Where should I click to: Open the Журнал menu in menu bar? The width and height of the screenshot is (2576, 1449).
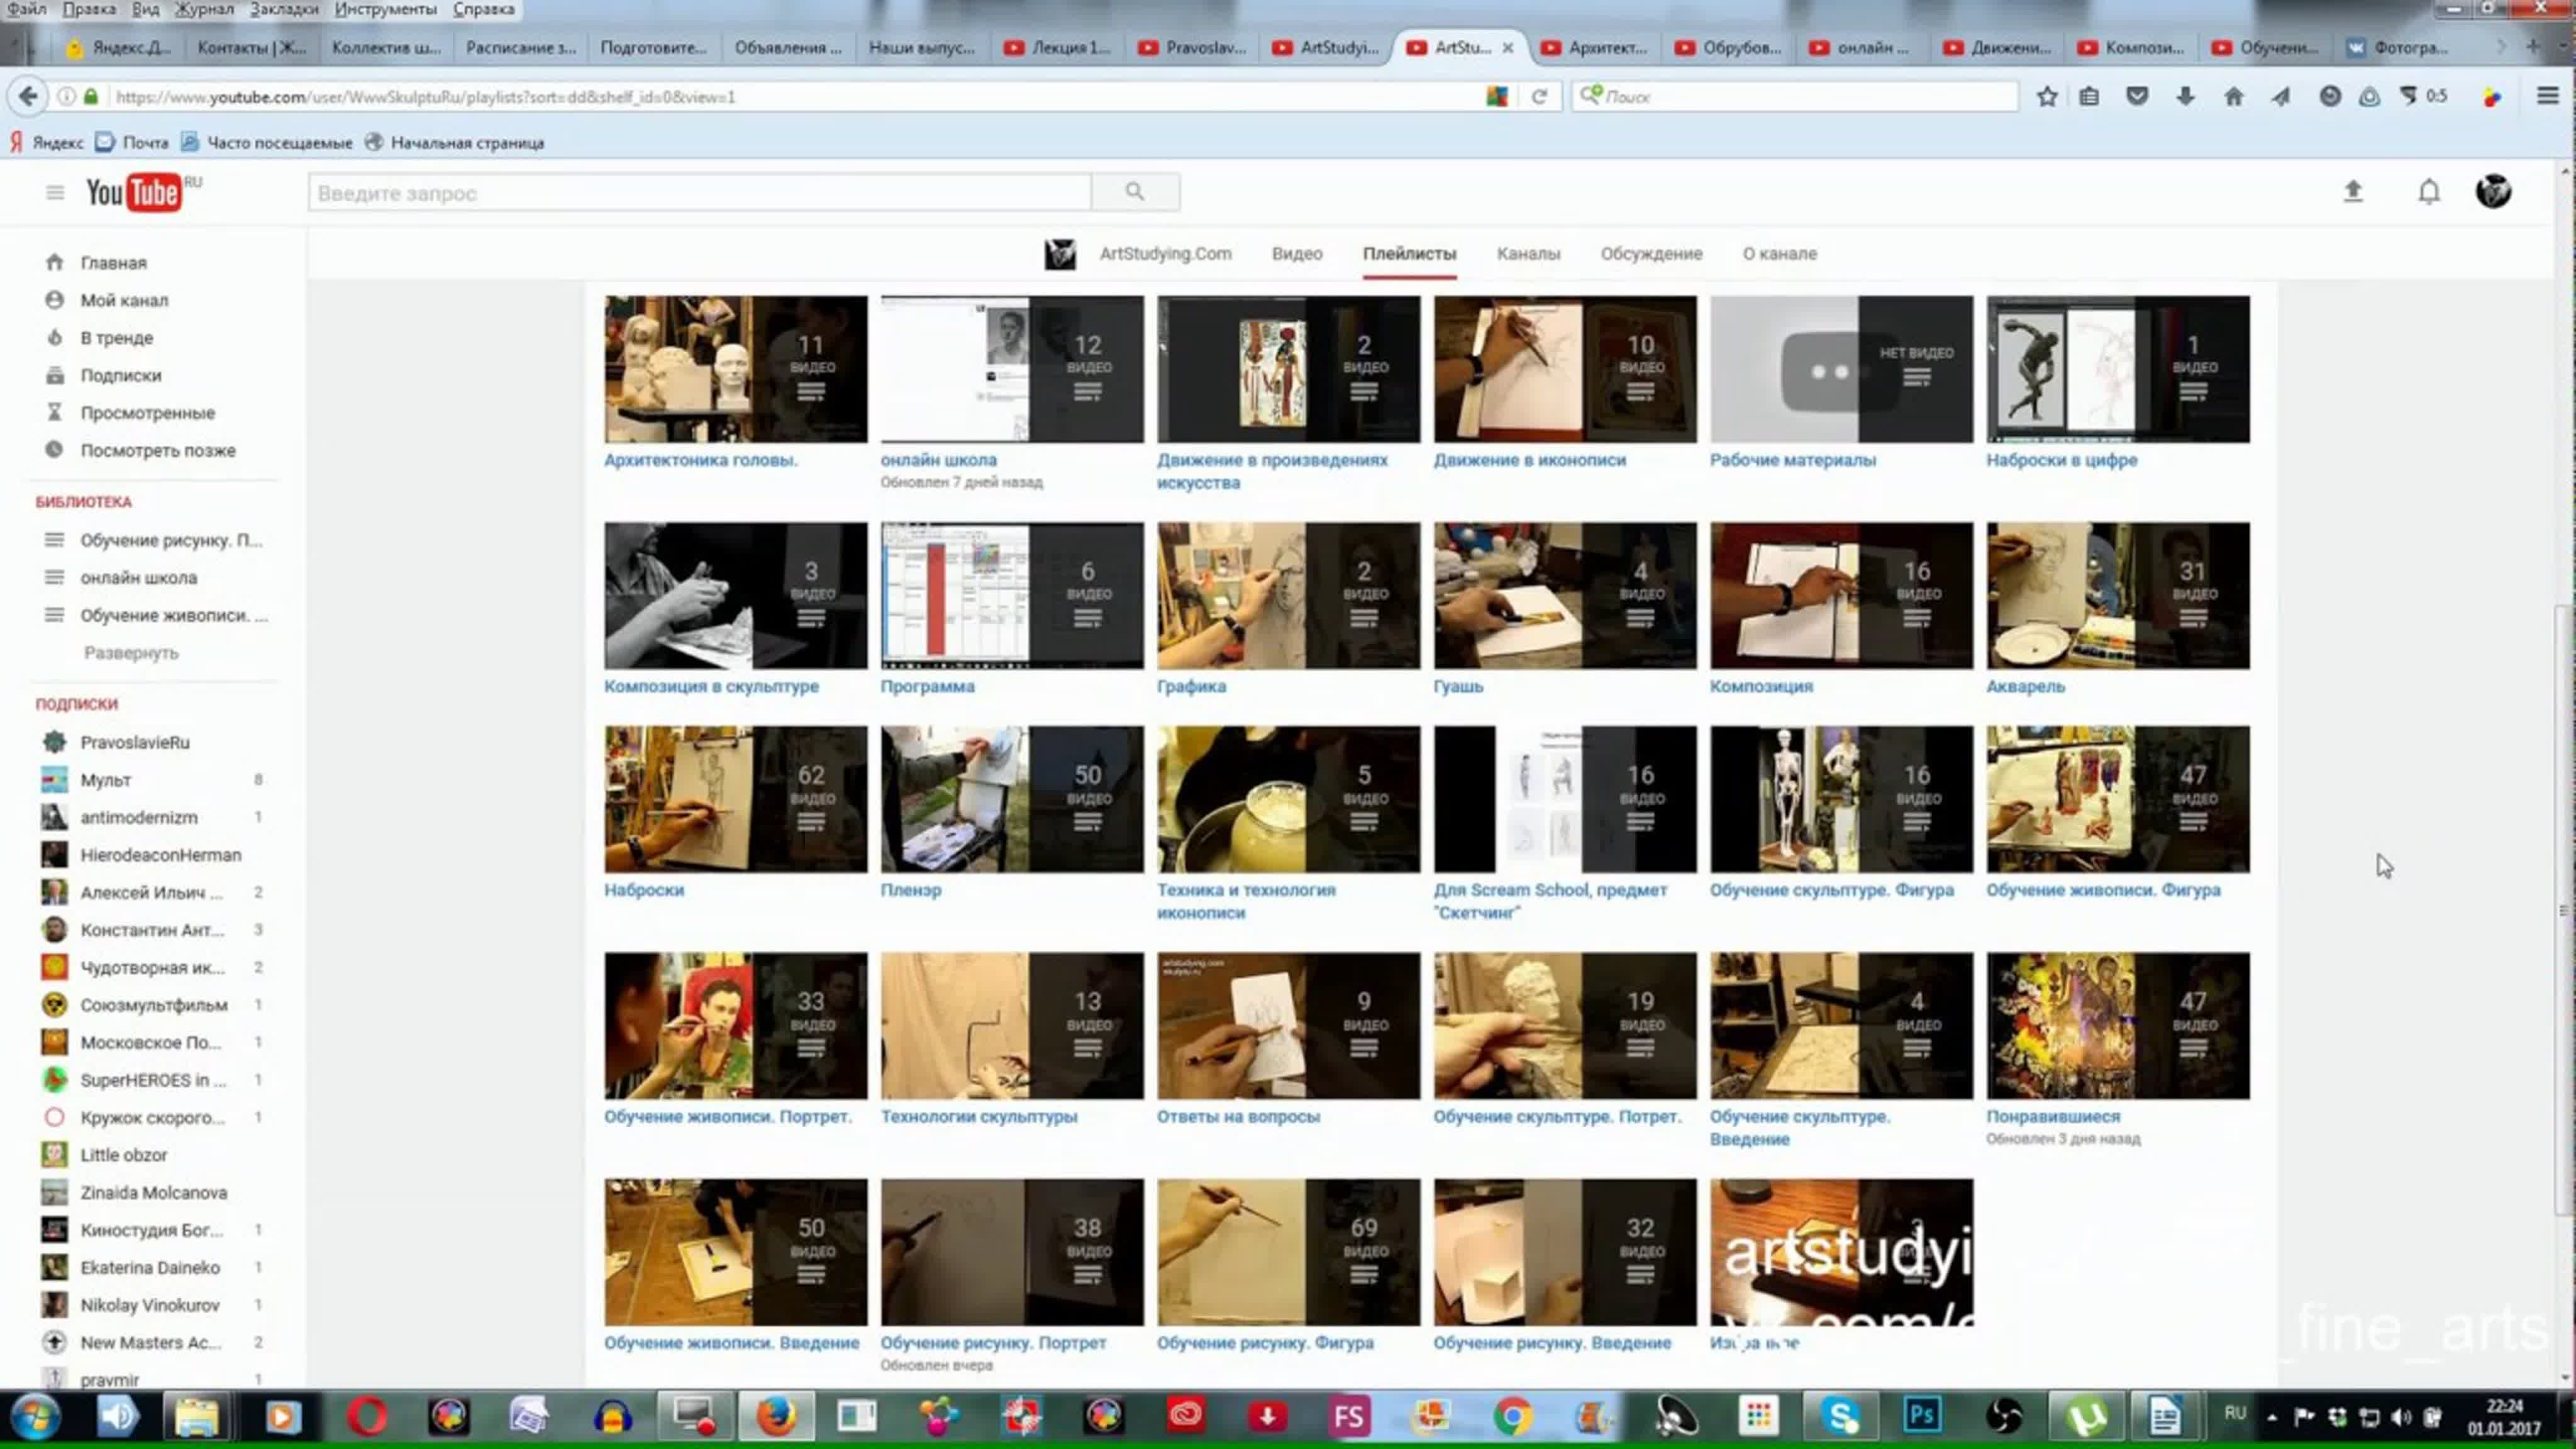click(204, 9)
